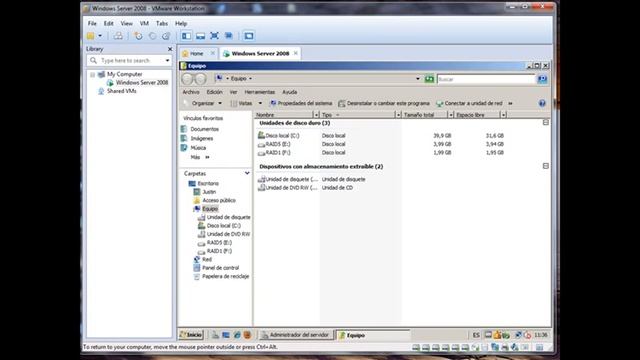
Task: Collapse the Dispositivos con almacenamiento extraíble group
Action: coord(545,166)
